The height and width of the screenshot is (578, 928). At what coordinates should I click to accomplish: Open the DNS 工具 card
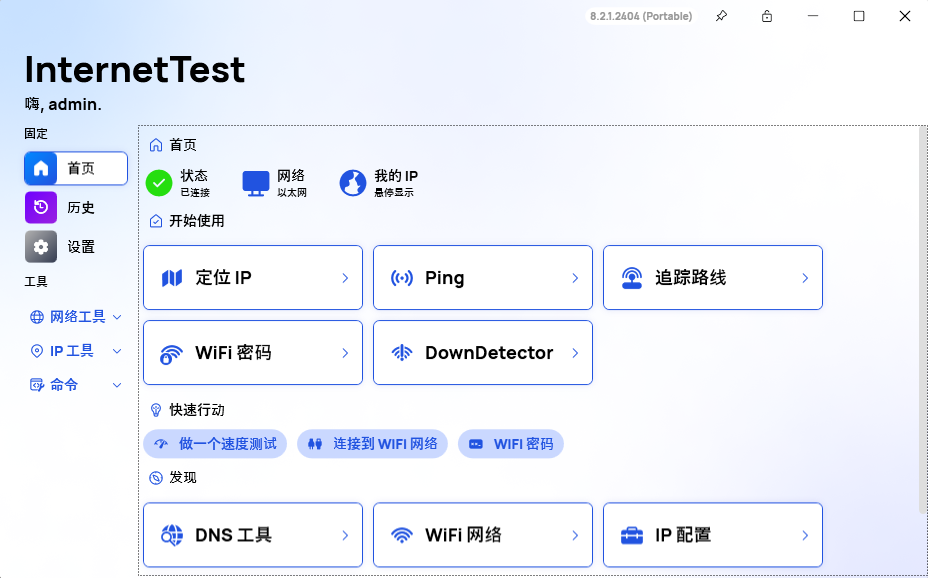(252, 534)
